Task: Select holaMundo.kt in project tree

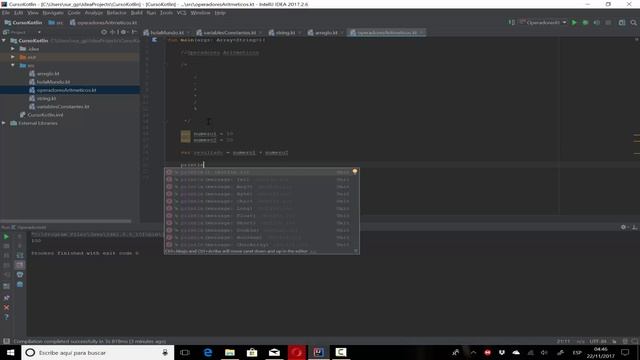Action: pyautogui.click(x=53, y=82)
